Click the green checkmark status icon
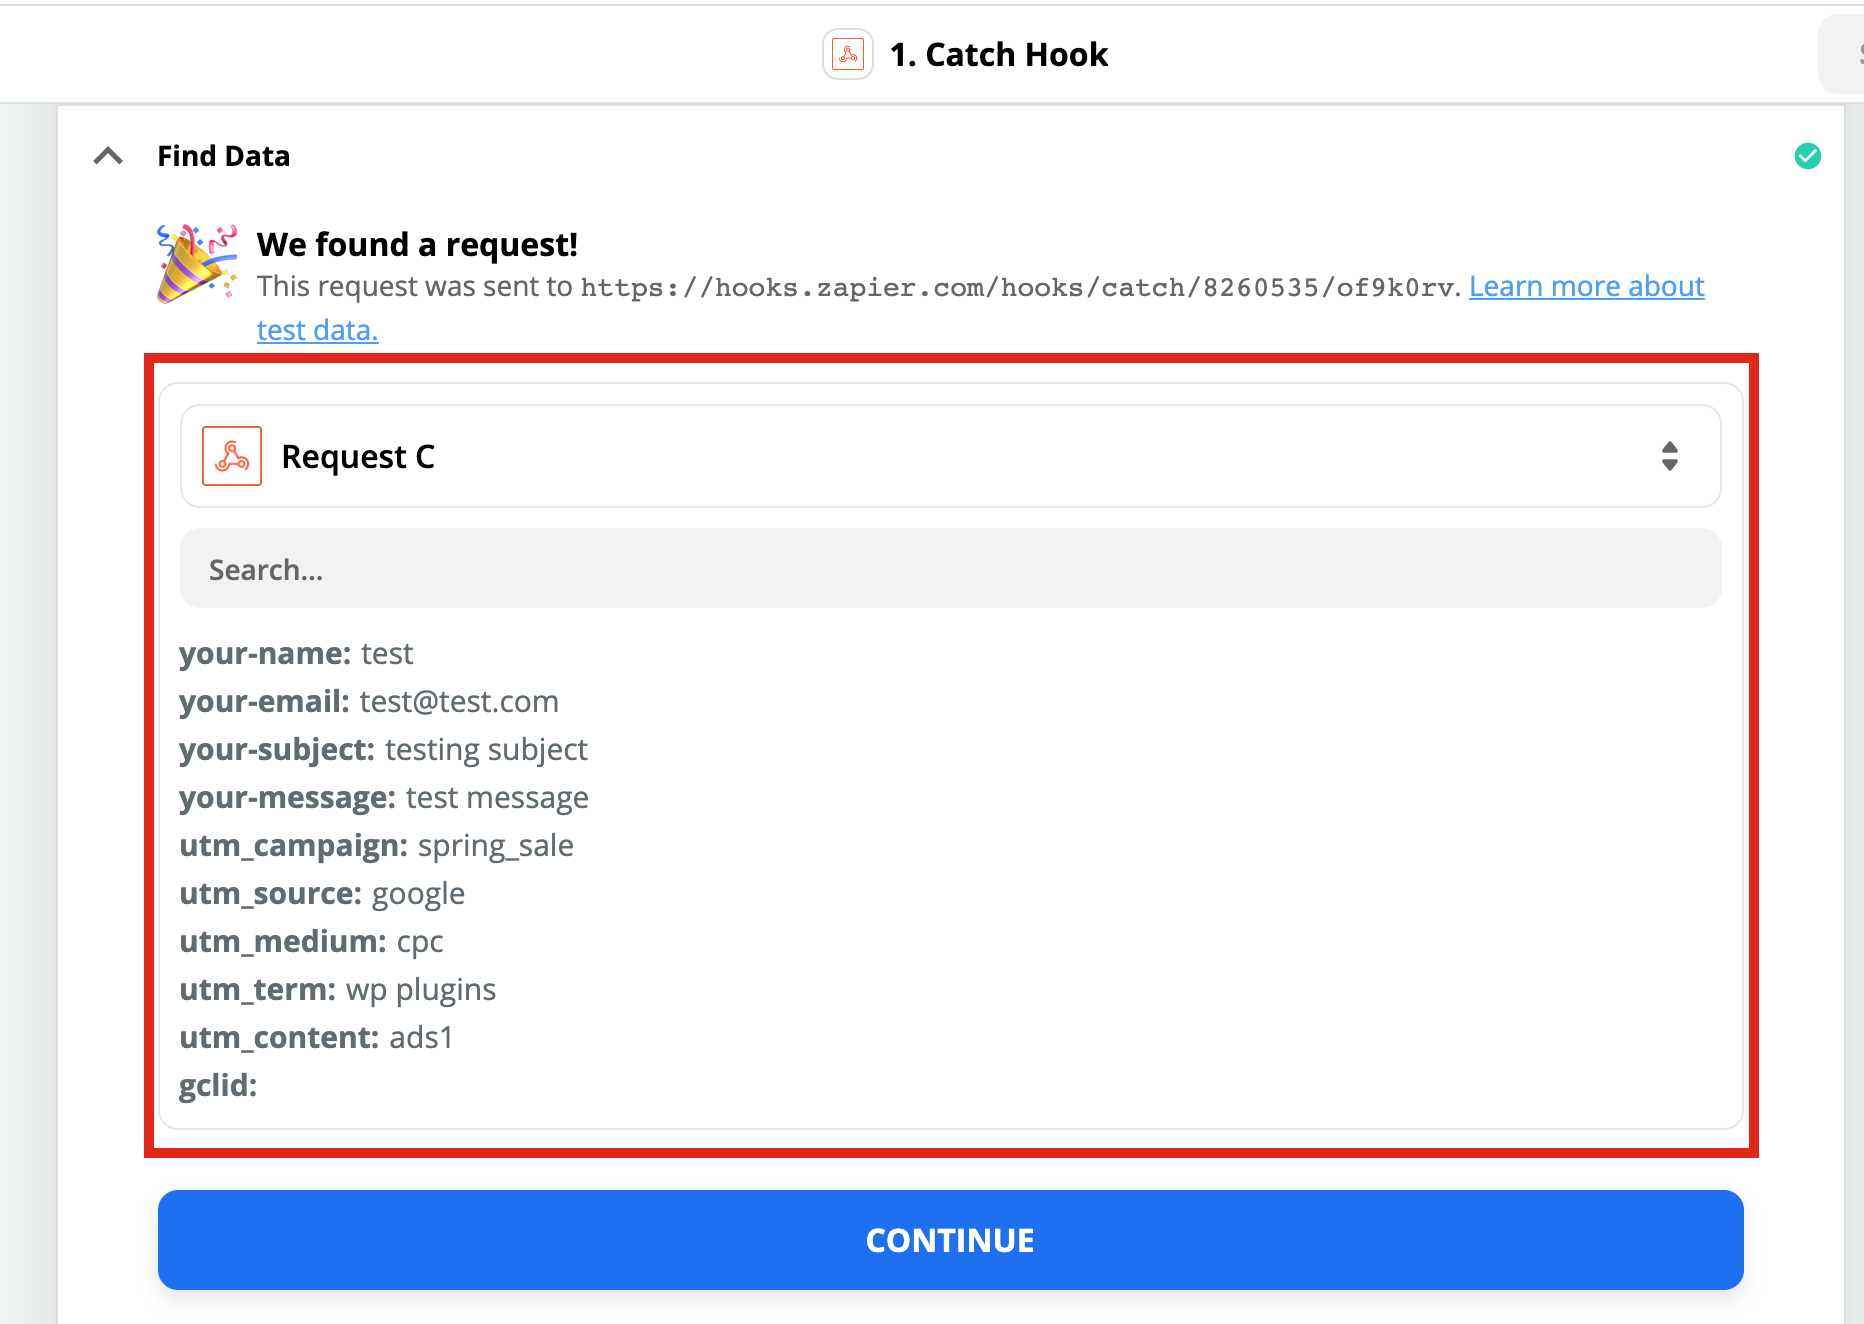 point(1807,156)
